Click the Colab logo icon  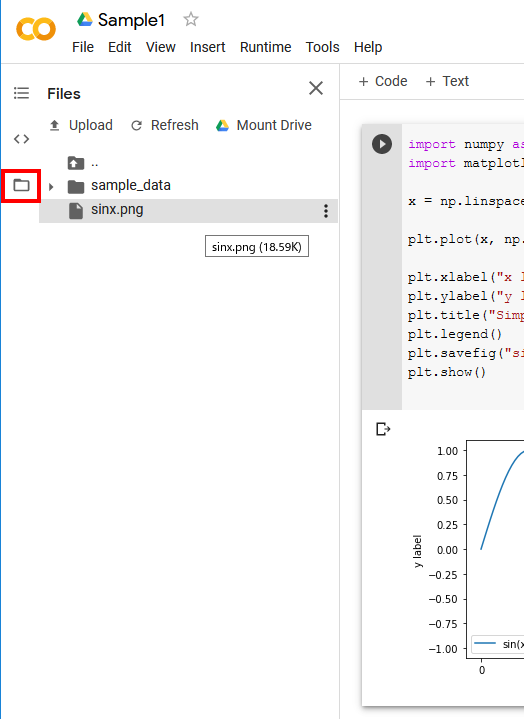[x=36, y=29]
